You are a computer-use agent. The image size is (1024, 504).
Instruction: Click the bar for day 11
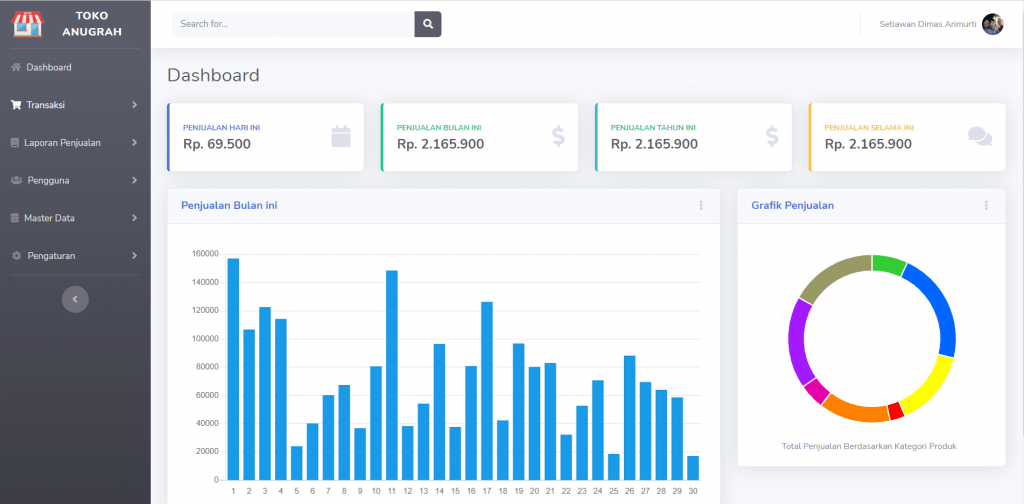(392, 375)
